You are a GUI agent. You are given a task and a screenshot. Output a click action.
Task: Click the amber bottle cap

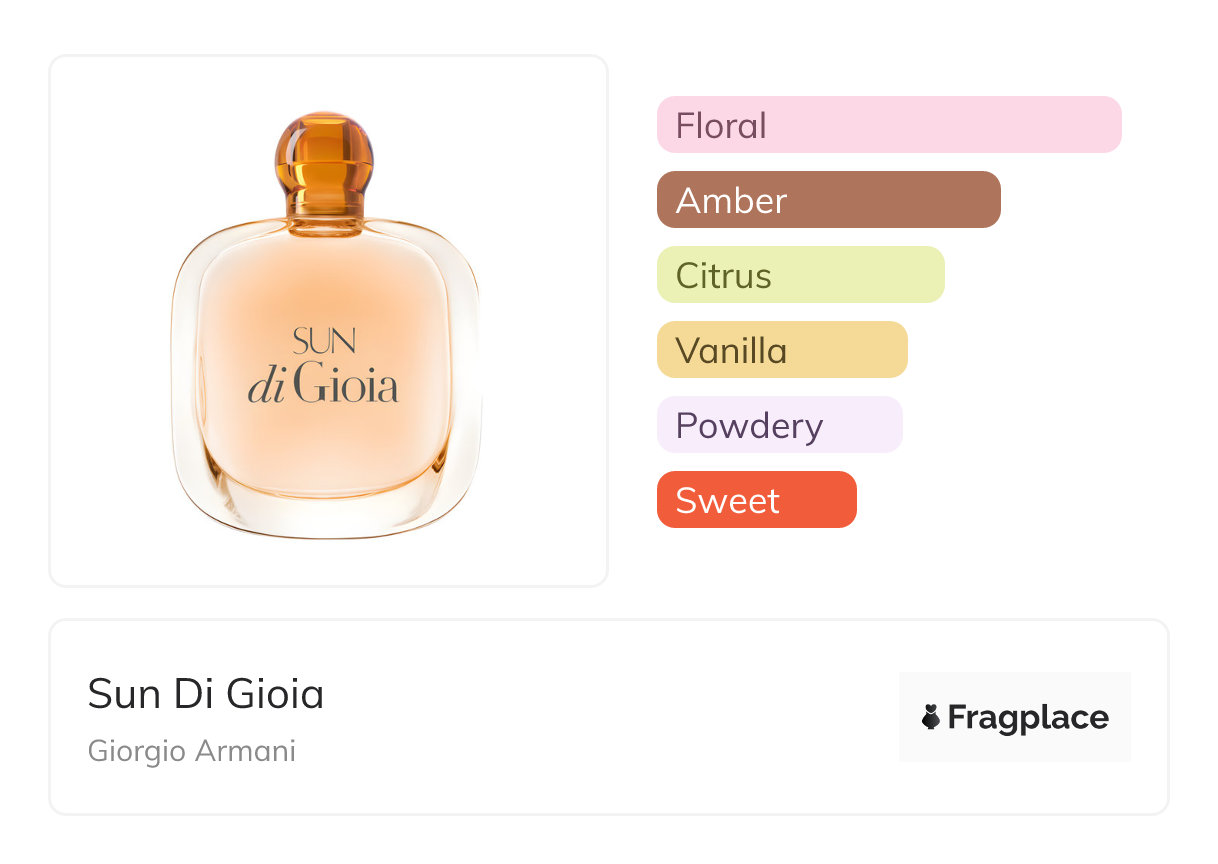324,152
